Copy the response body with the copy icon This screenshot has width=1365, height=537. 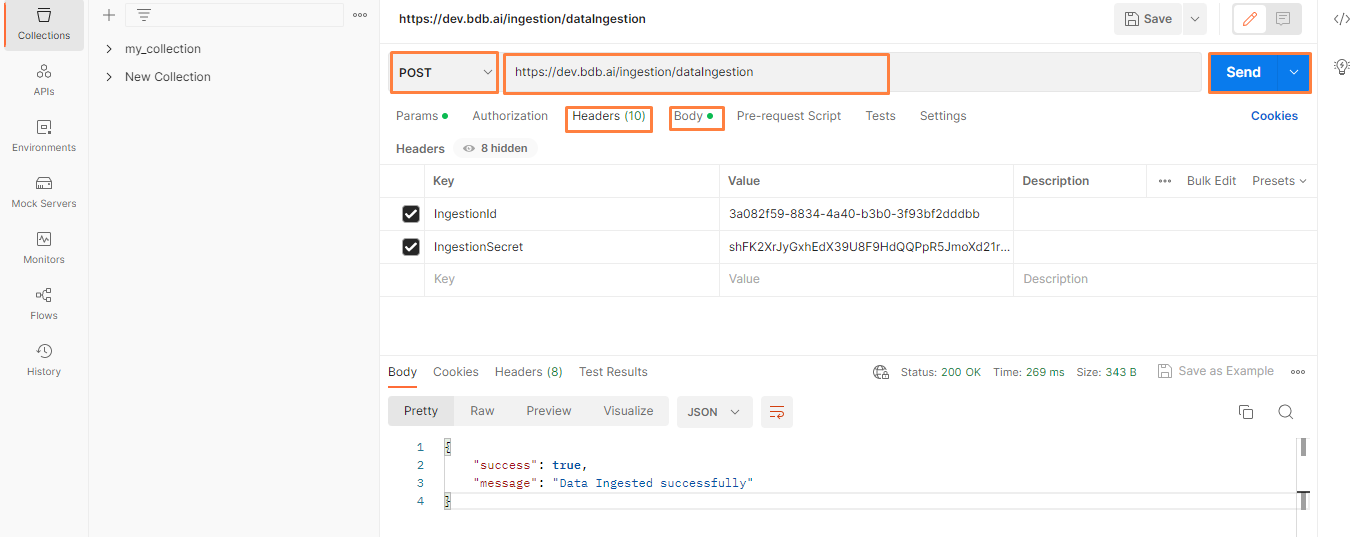click(1246, 412)
